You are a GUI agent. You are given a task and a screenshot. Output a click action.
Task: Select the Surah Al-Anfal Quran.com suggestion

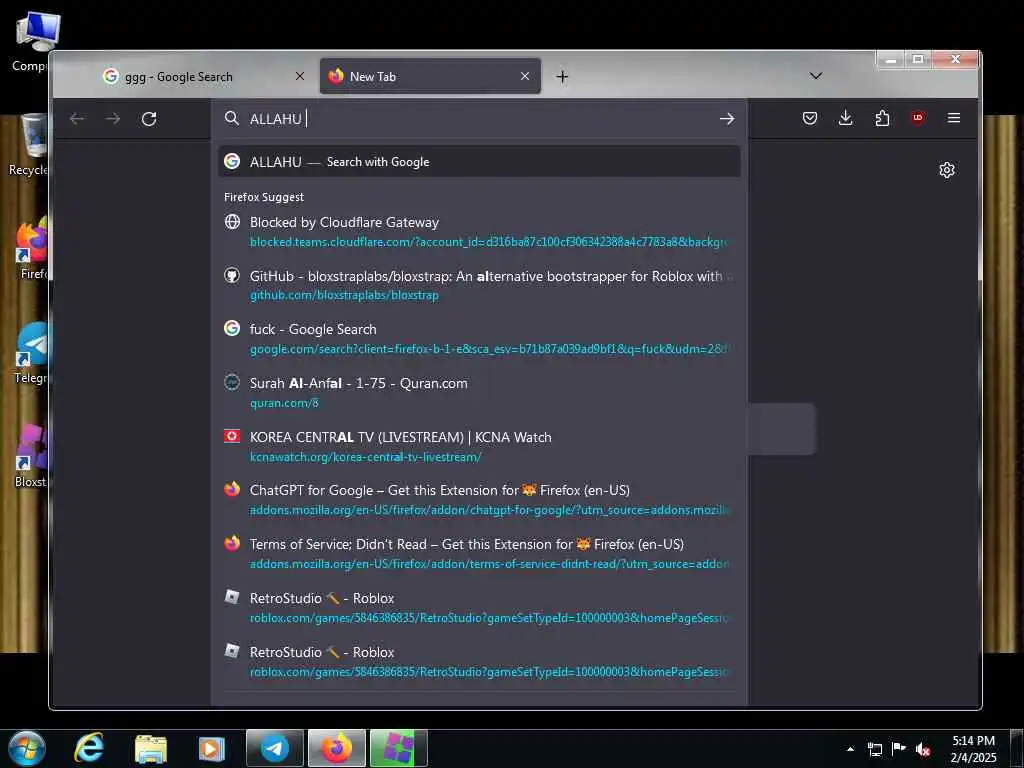pyautogui.click(x=479, y=392)
